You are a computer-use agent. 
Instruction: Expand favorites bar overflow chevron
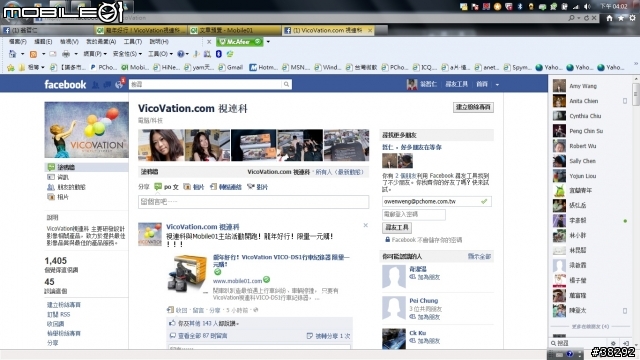pos(636,64)
